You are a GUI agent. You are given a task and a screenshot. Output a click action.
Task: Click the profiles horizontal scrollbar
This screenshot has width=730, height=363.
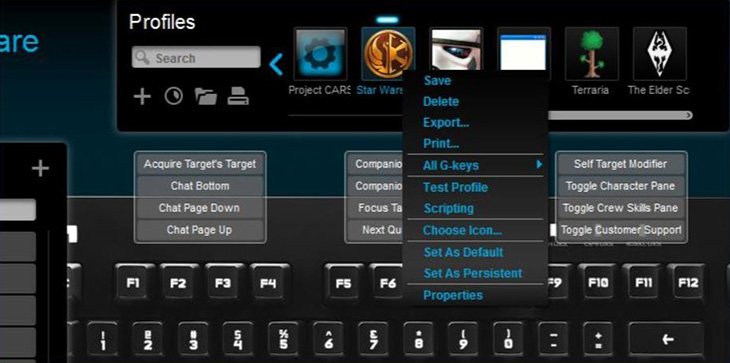click(620, 115)
